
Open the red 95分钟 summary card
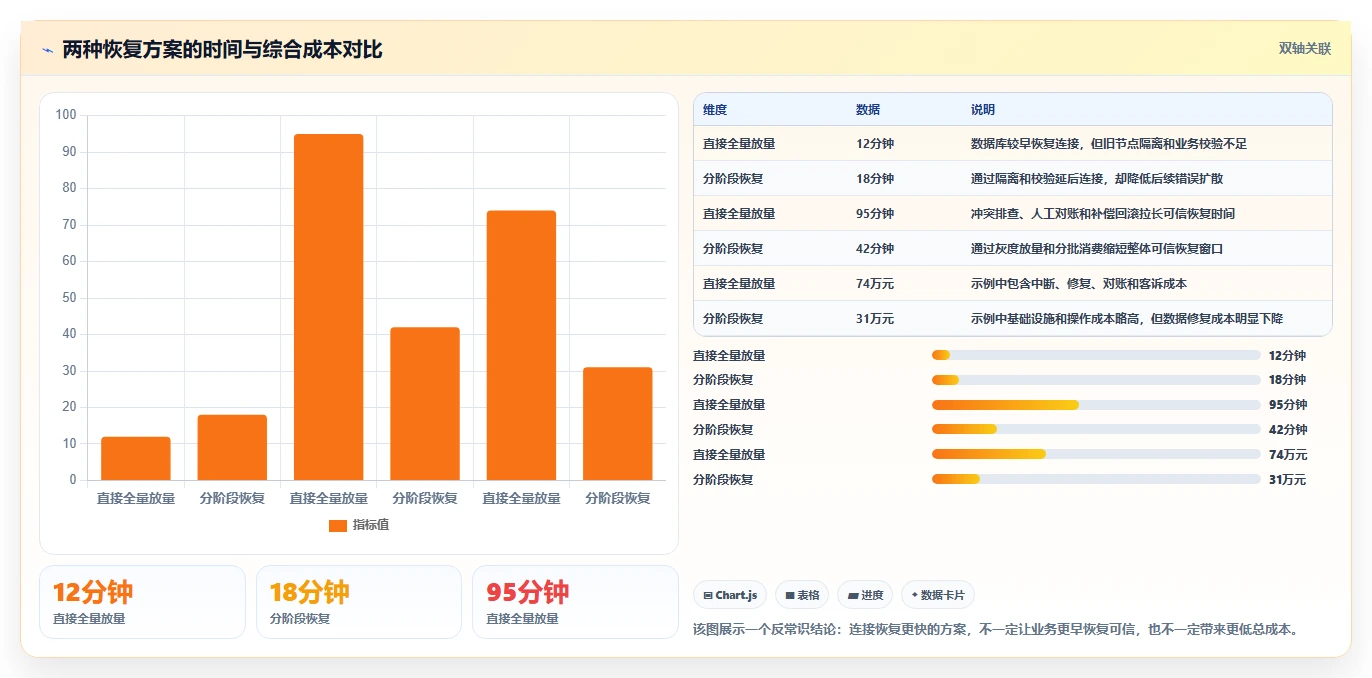(x=575, y=602)
